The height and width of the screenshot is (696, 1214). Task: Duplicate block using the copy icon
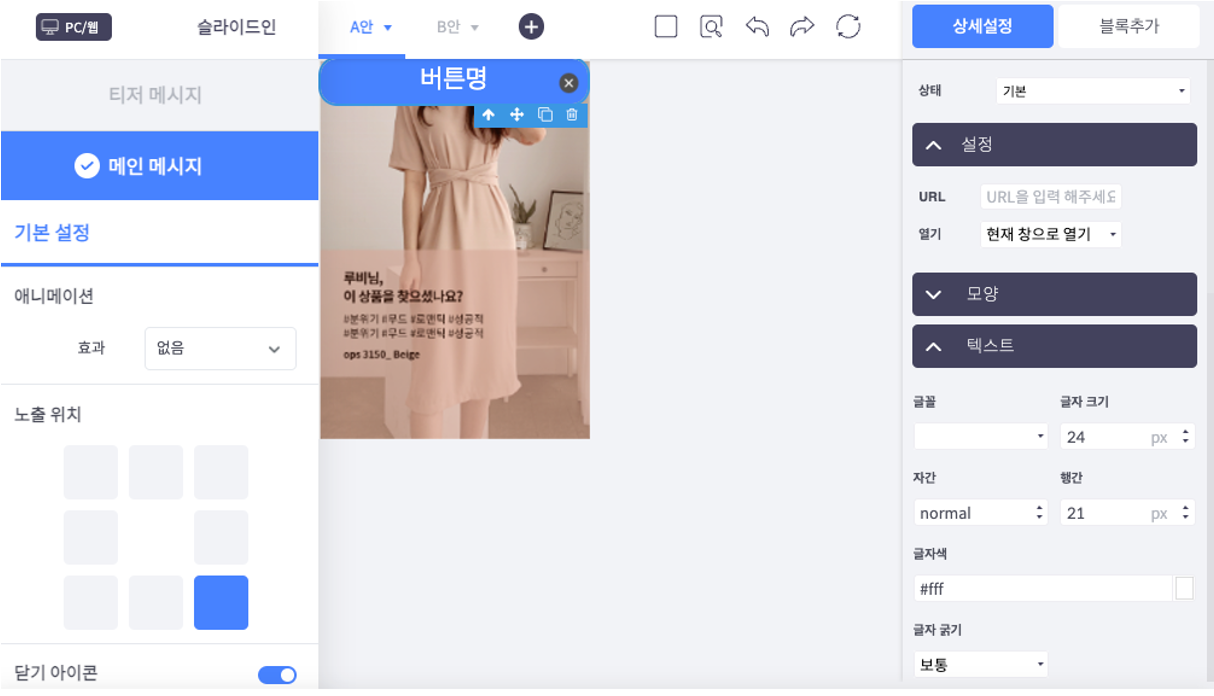click(545, 115)
